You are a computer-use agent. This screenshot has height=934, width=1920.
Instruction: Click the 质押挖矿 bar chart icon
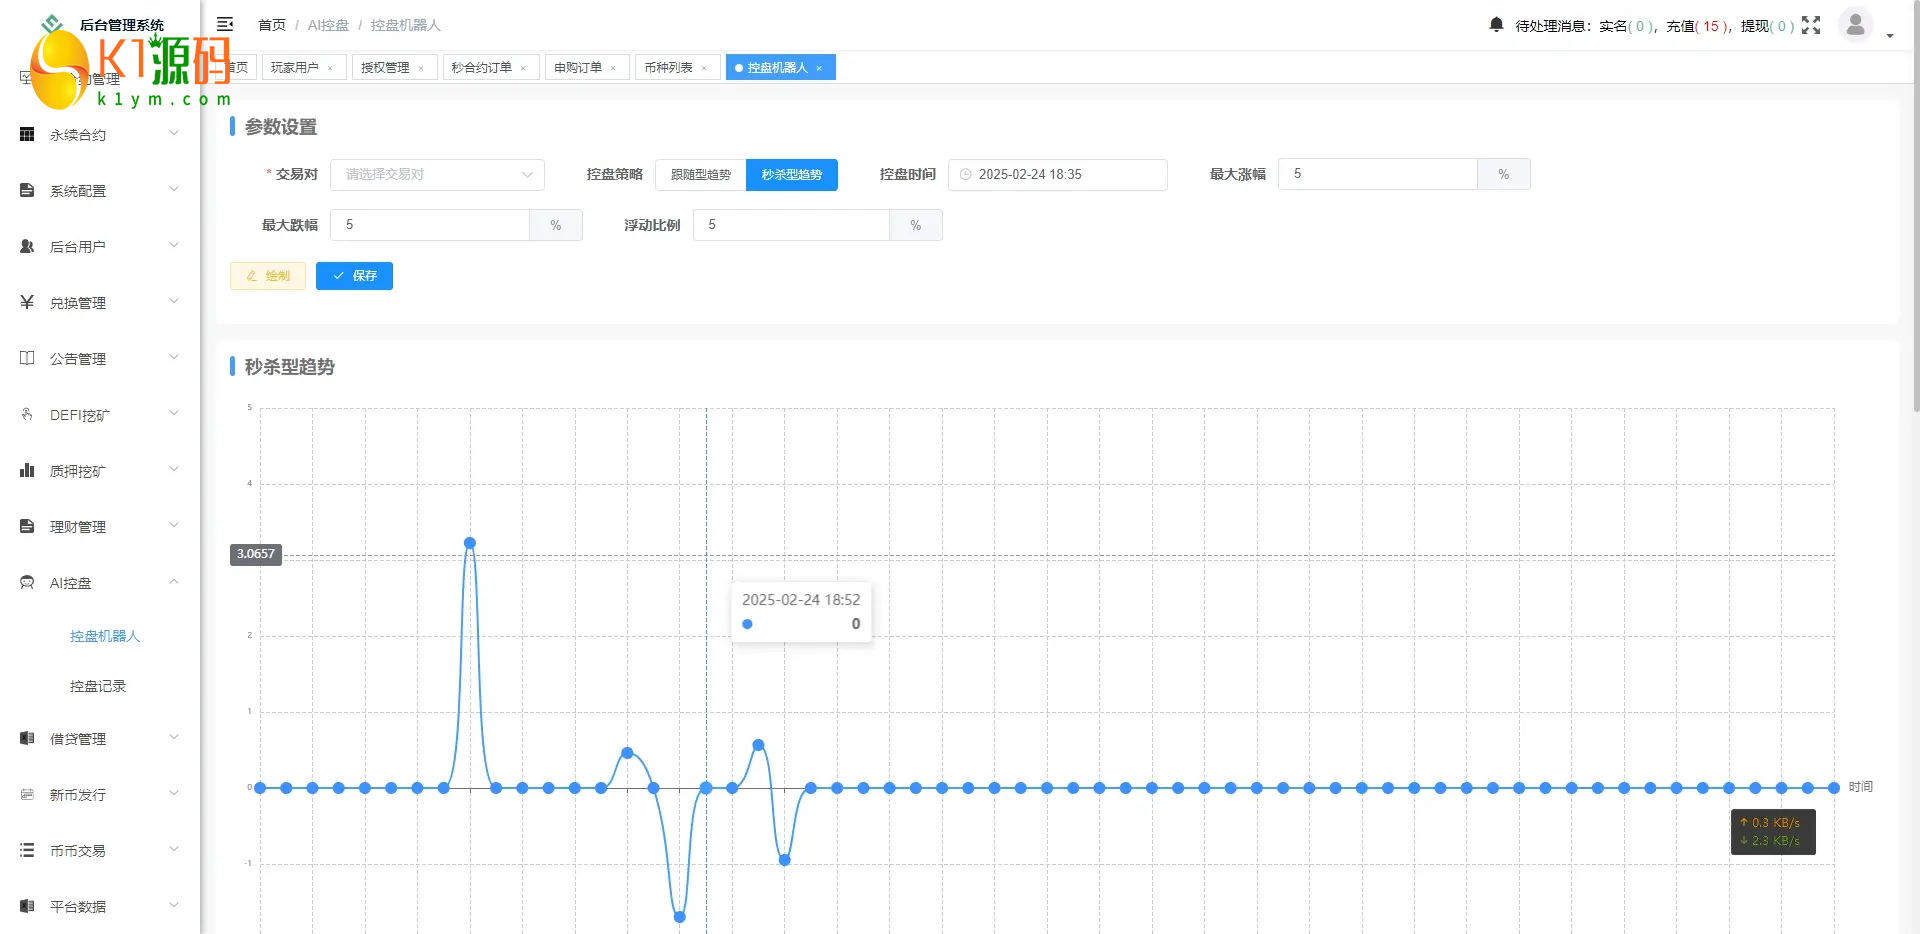(x=27, y=470)
